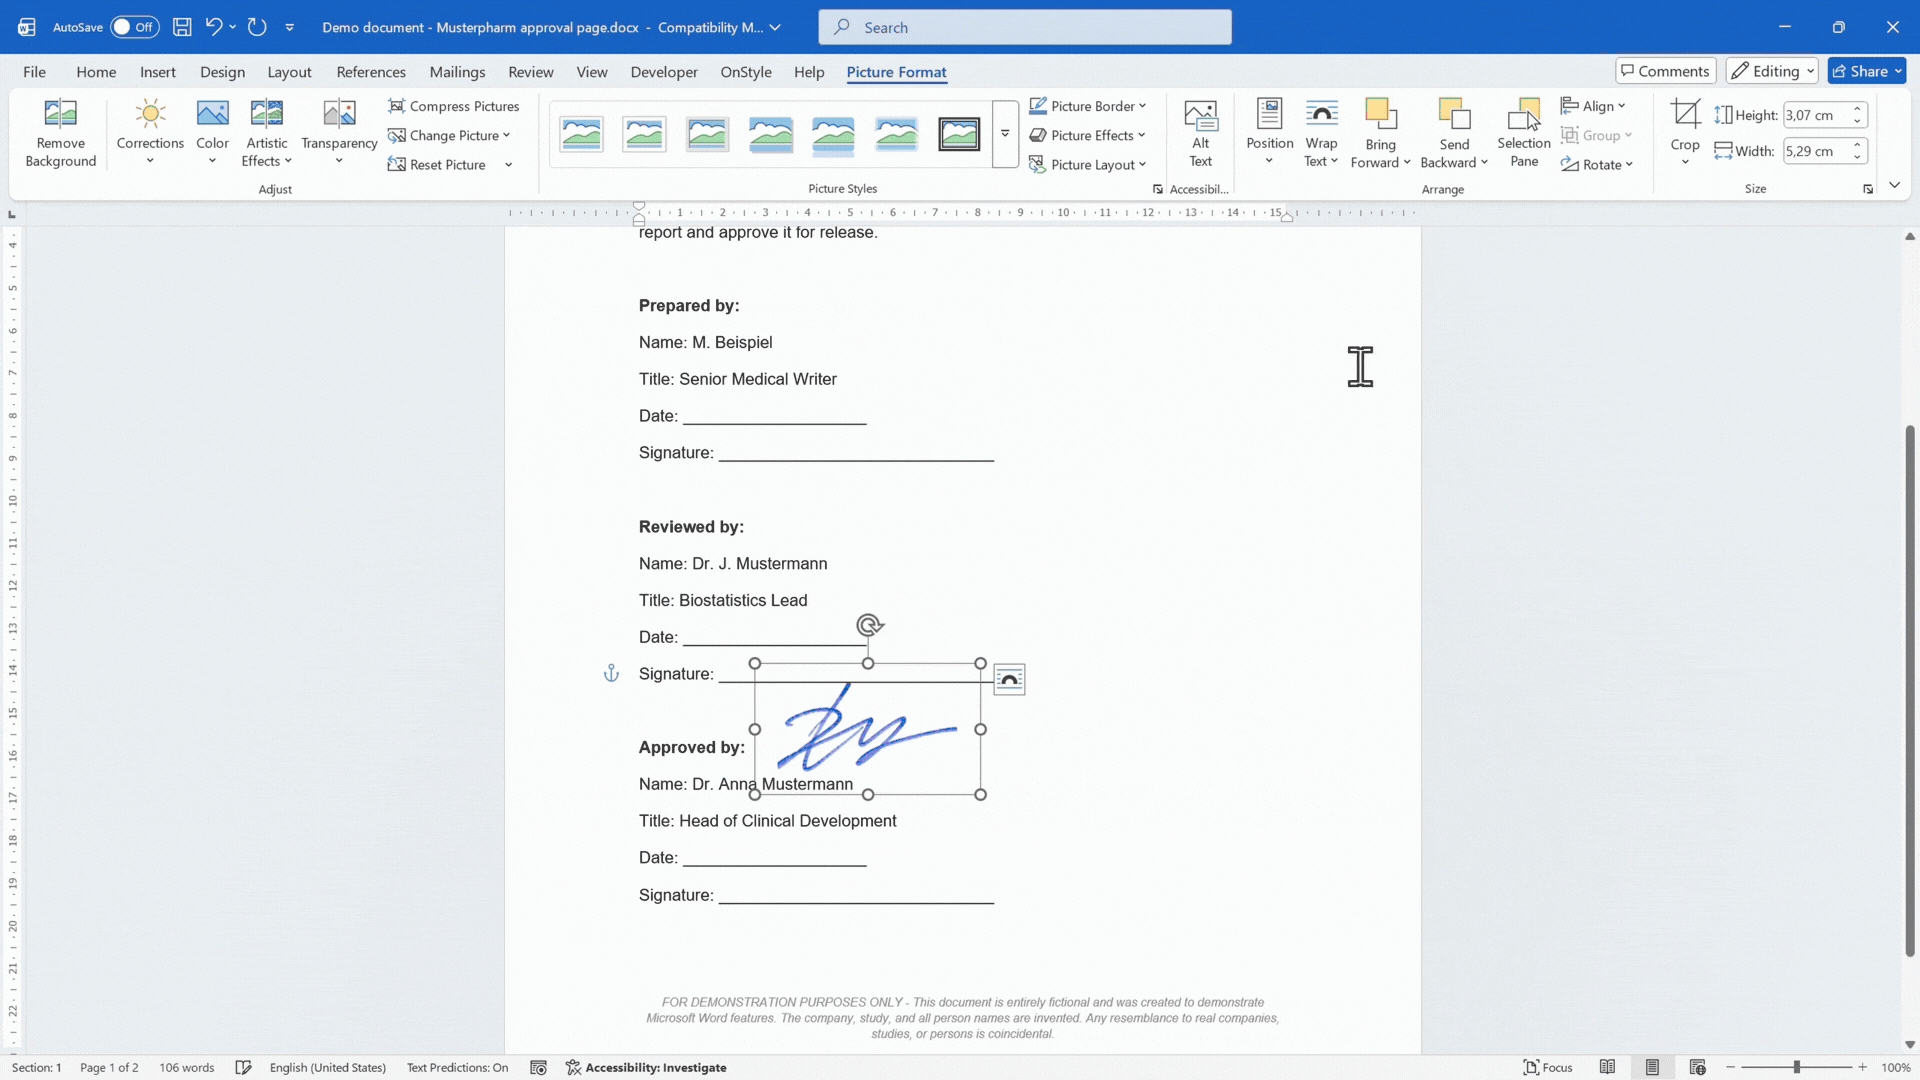Click the zoom out minus button
Image resolution: width=1920 pixels, height=1080 pixels.
tap(1730, 1067)
